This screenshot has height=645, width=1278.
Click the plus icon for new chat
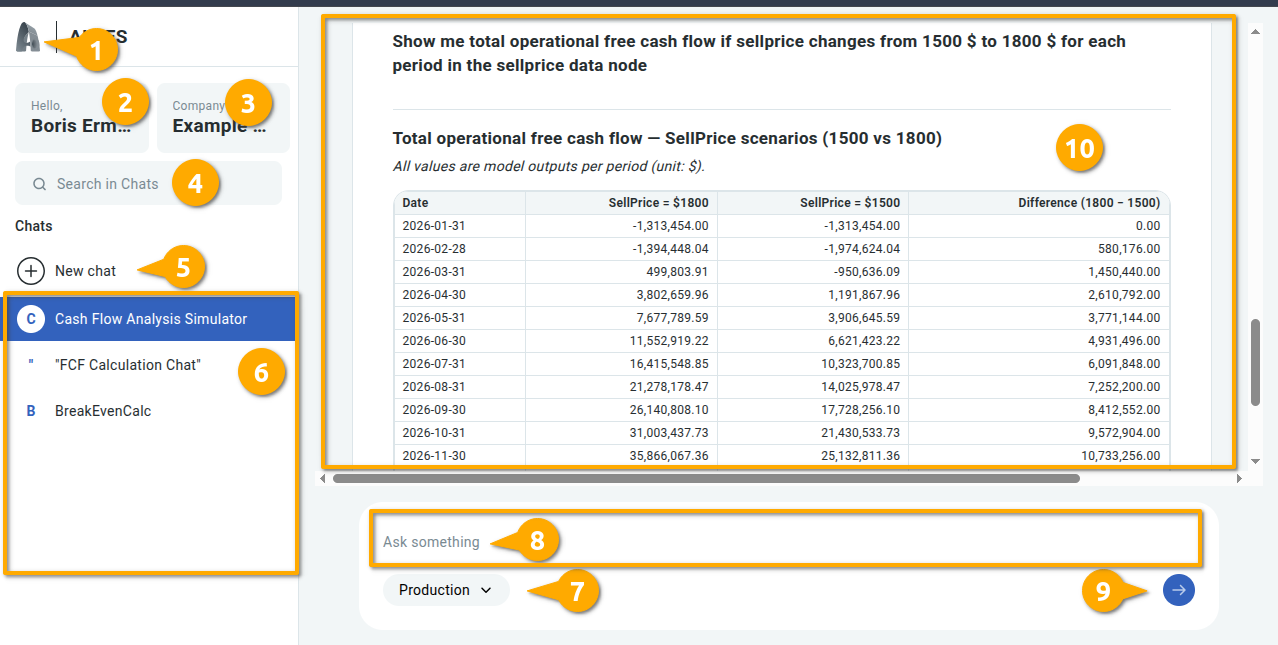[x=31, y=271]
